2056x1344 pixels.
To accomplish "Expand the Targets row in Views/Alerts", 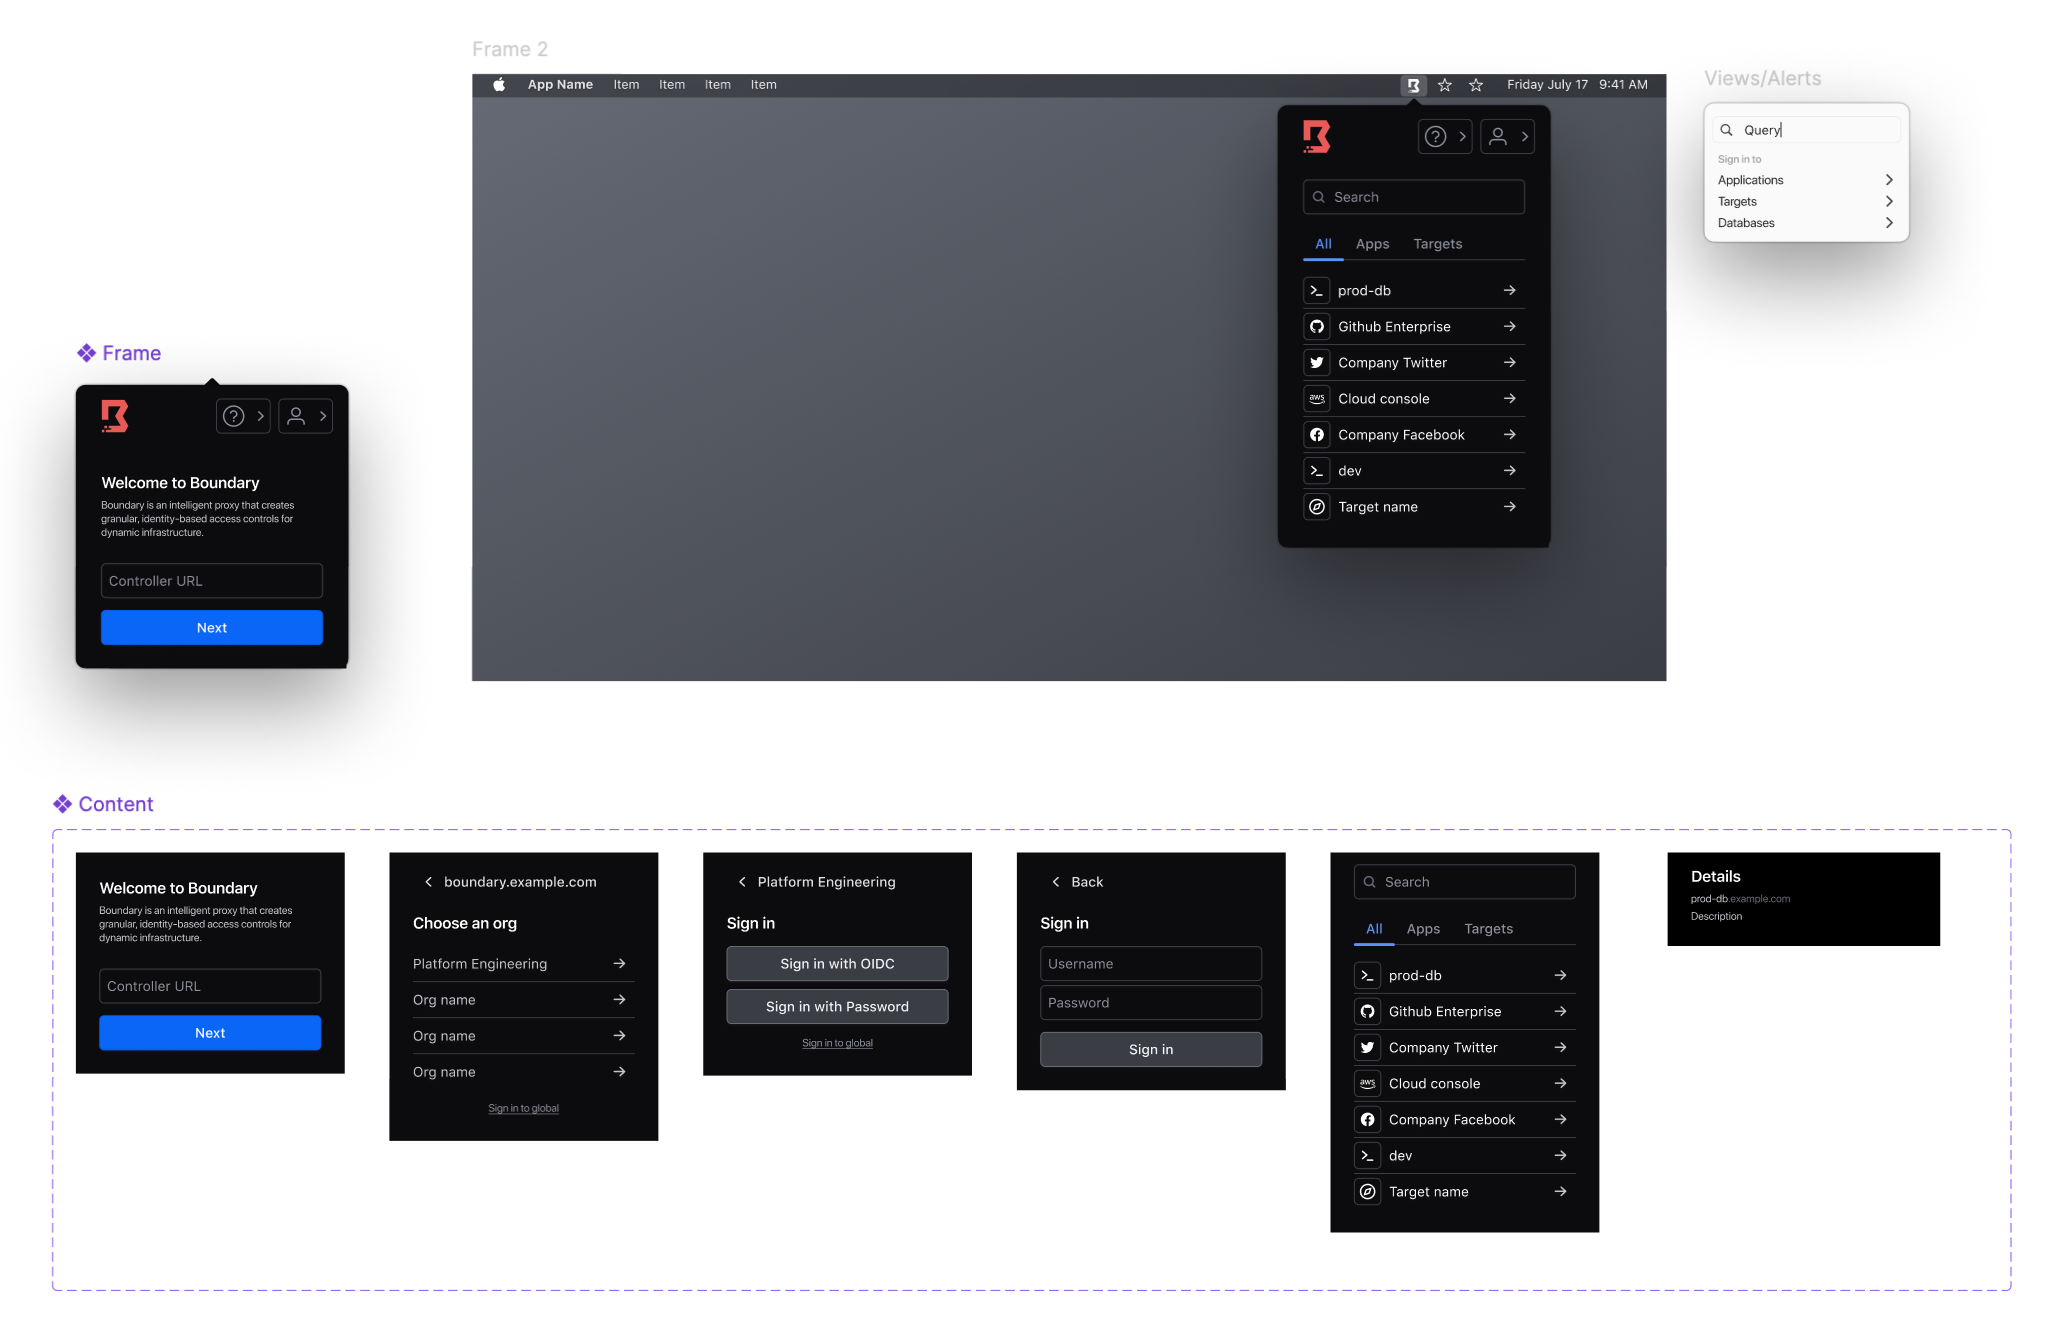I will (1805, 202).
